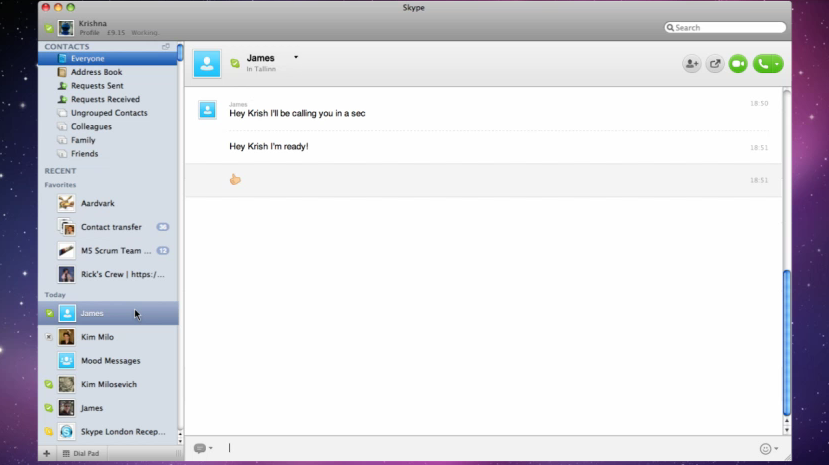Click James's avatar in conversation header
The width and height of the screenshot is (829, 465).
tap(207, 64)
